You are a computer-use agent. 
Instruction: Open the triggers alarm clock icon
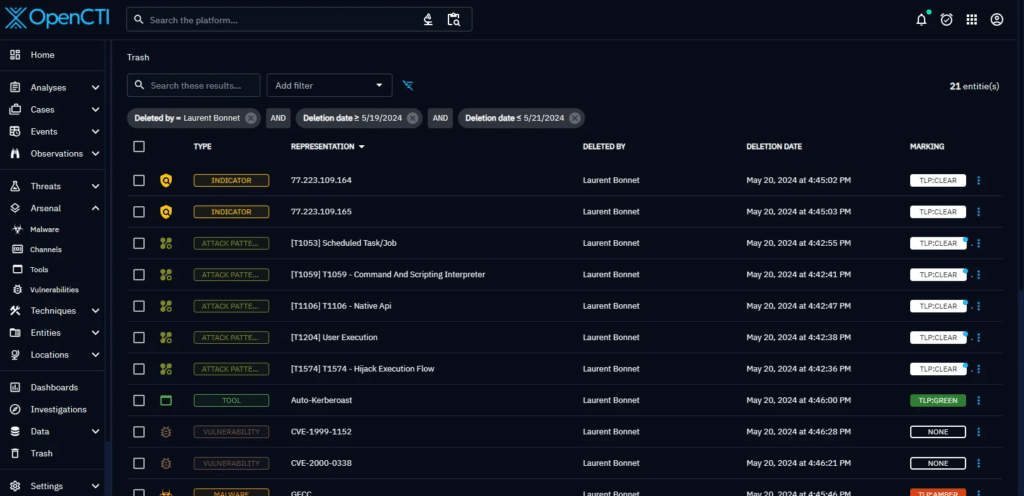[x=946, y=19]
